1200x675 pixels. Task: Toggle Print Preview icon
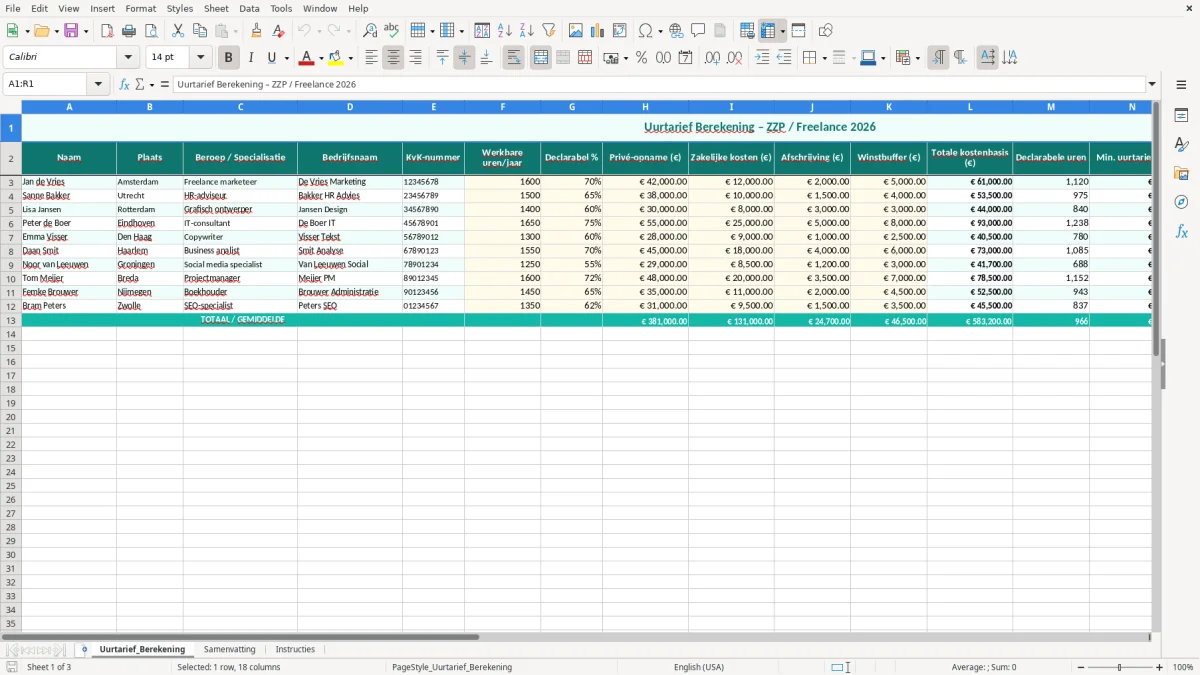click(150, 31)
